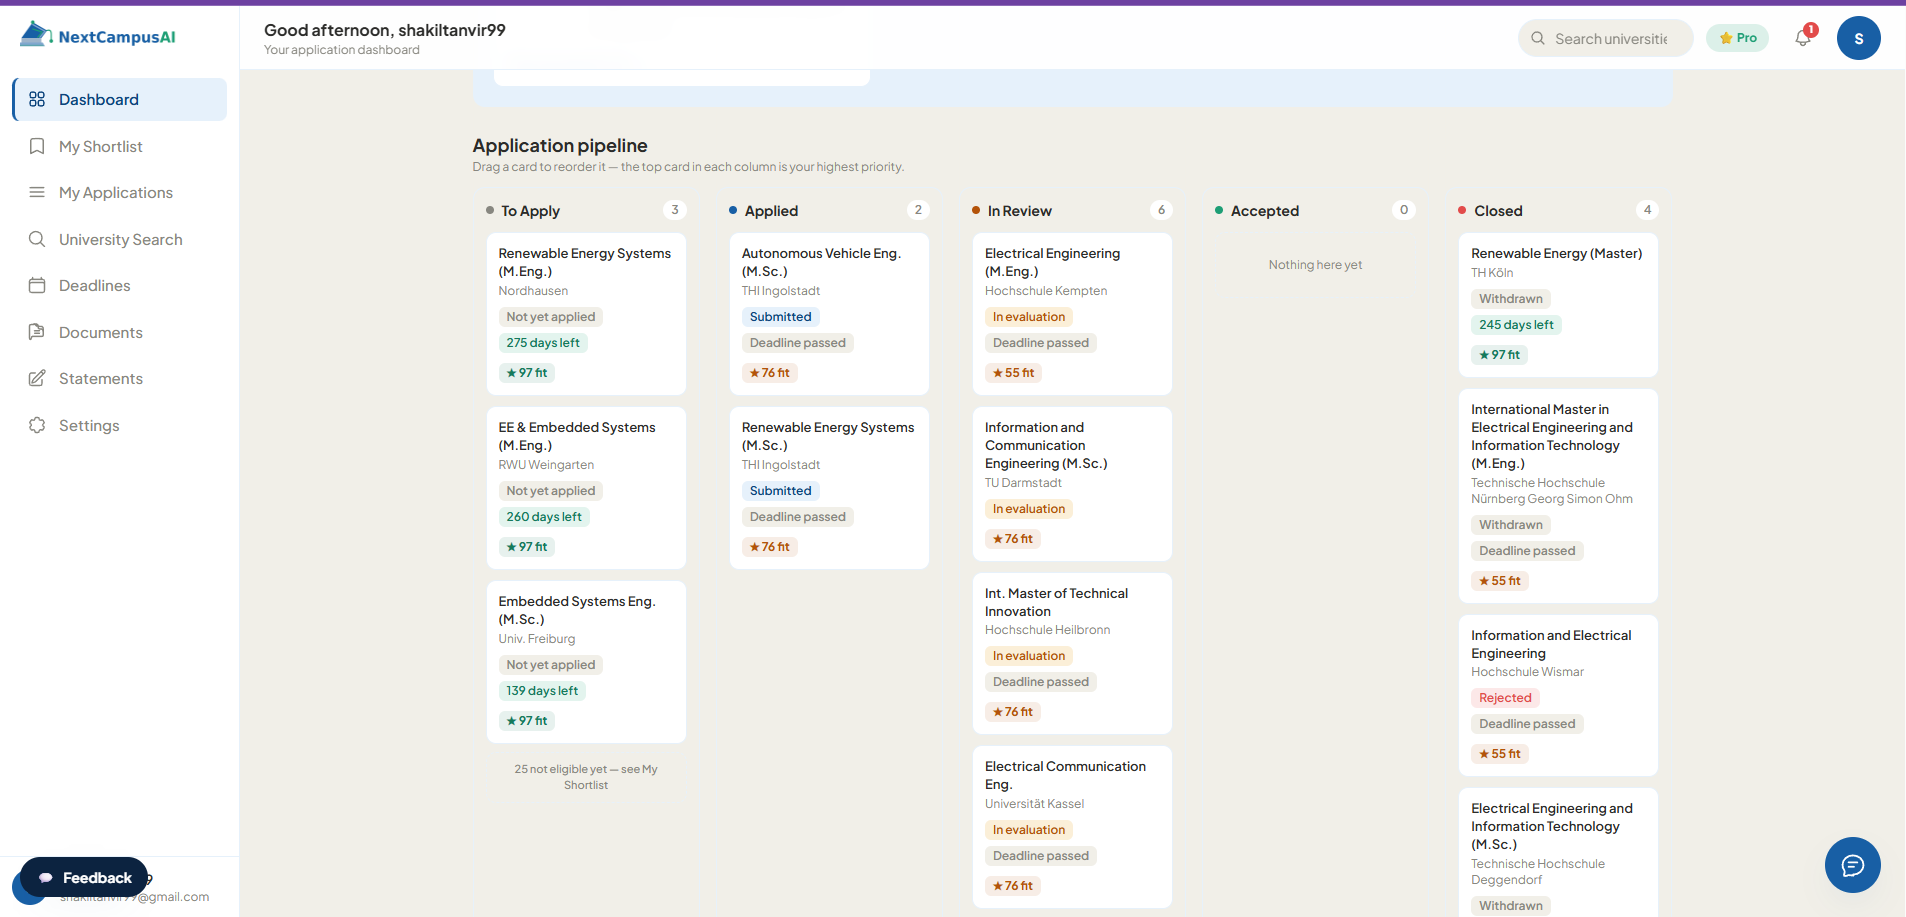This screenshot has height=917, width=1906.
Task: Click the To Apply count badge 3
Action: [x=675, y=210]
